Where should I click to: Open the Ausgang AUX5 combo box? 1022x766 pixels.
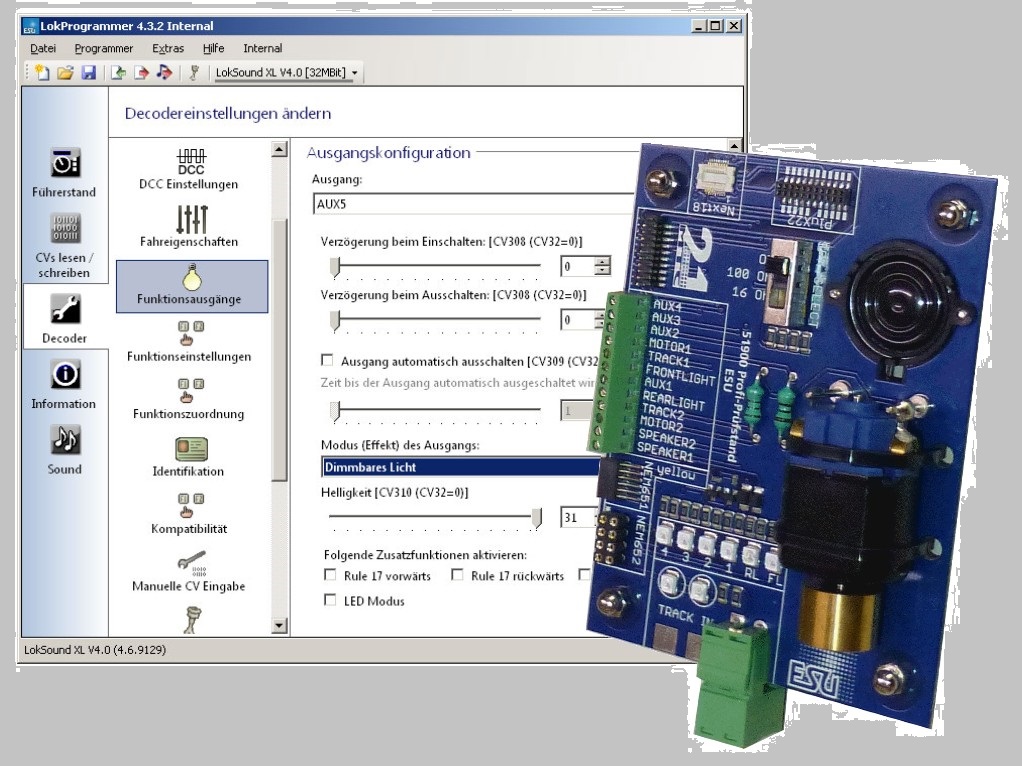click(x=474, y=203)
